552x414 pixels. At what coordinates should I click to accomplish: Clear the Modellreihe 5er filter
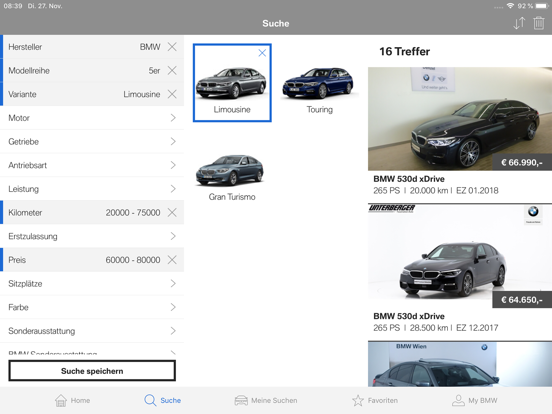tap(172, 70)
